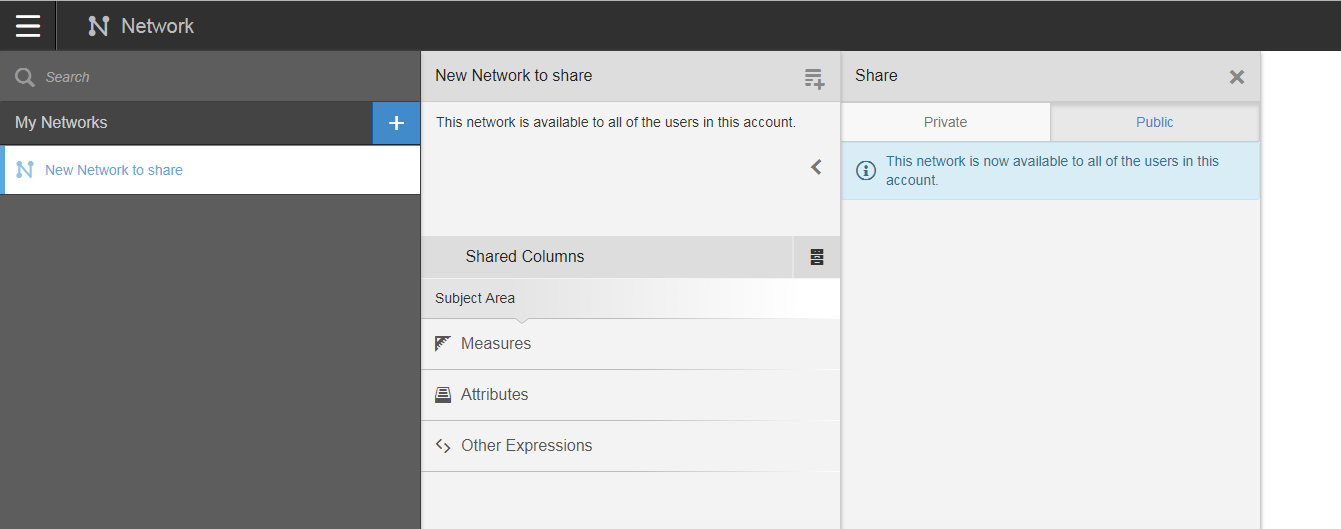Click the search magnifier icon
This screenshot has height=529, width=1341.
point(25,77)
